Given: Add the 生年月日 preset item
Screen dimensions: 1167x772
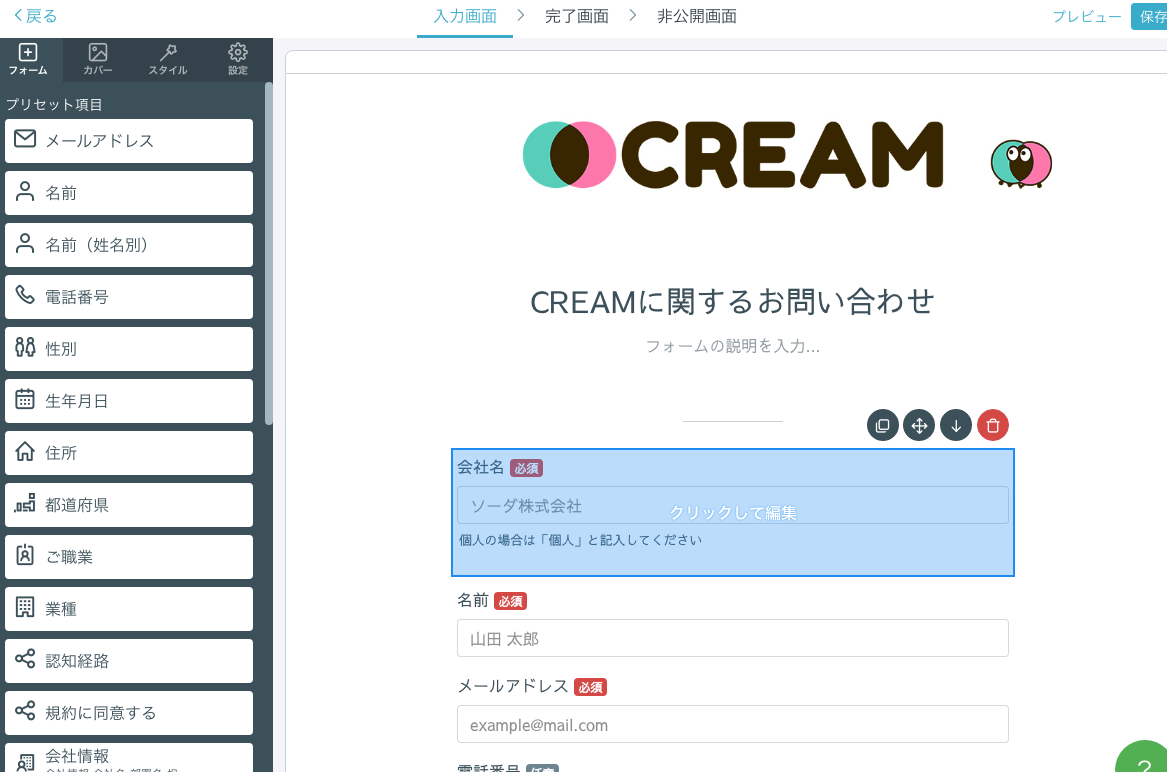Looking at the screenshot, I should 129,401.
